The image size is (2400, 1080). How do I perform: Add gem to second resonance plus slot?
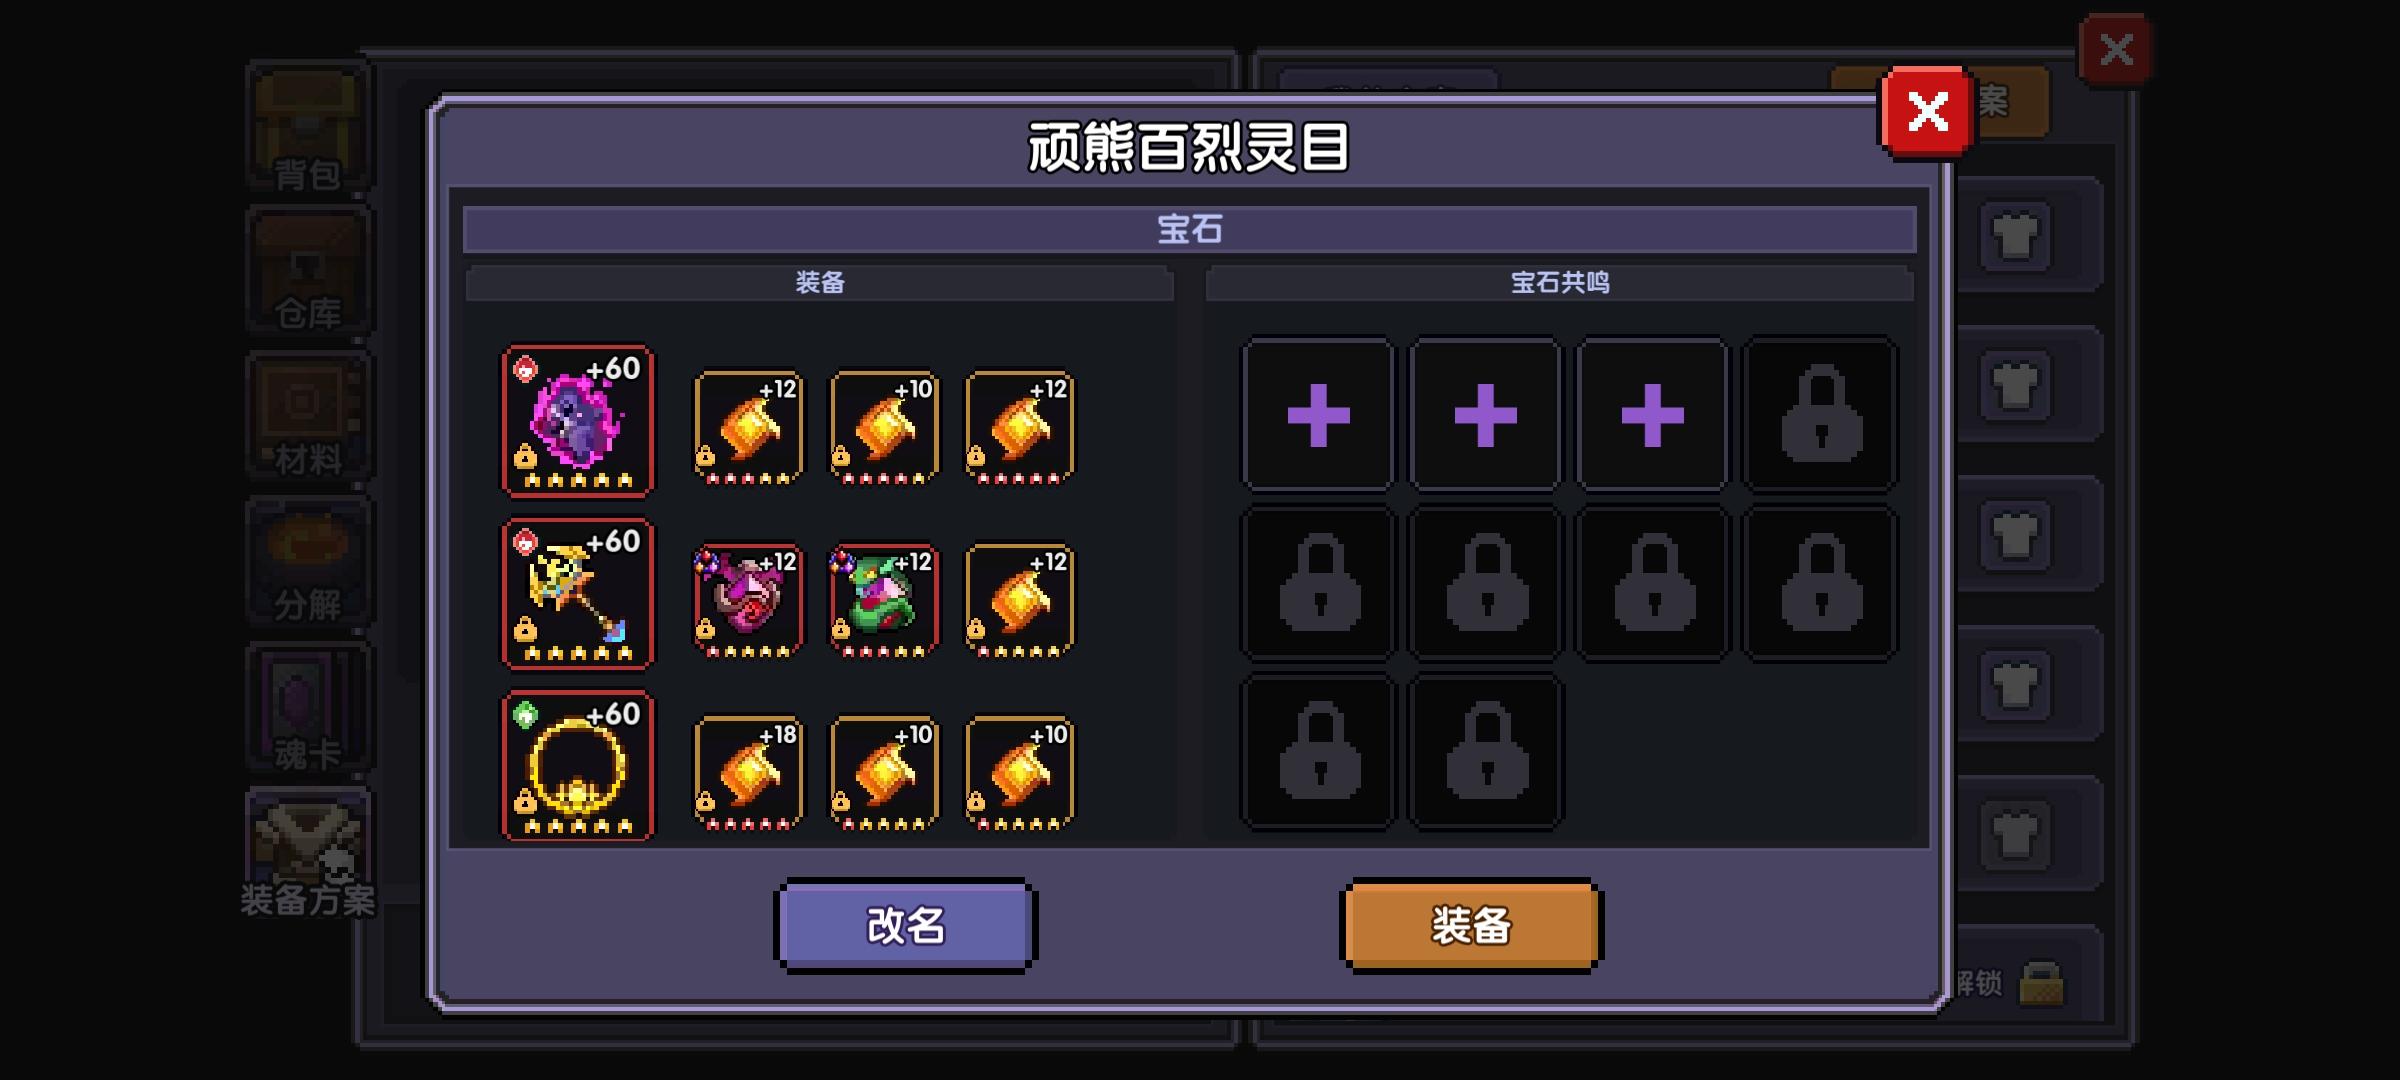pyautogui.click(x=1485, y=414)
